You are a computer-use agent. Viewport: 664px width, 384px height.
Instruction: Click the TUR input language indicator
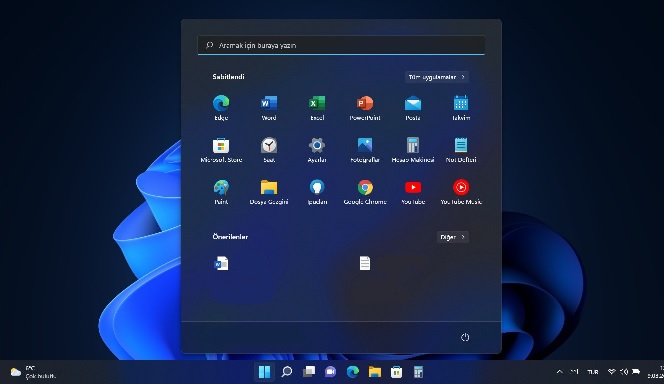point(593,372)
